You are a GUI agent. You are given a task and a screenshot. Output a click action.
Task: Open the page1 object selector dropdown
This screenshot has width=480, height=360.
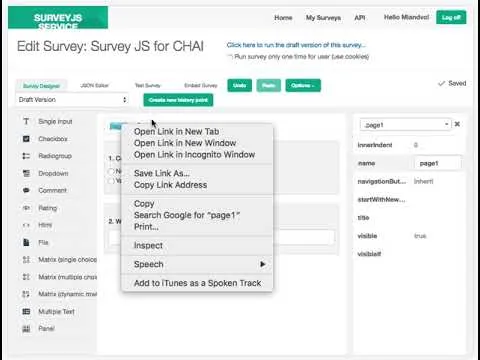pos(405,125)
